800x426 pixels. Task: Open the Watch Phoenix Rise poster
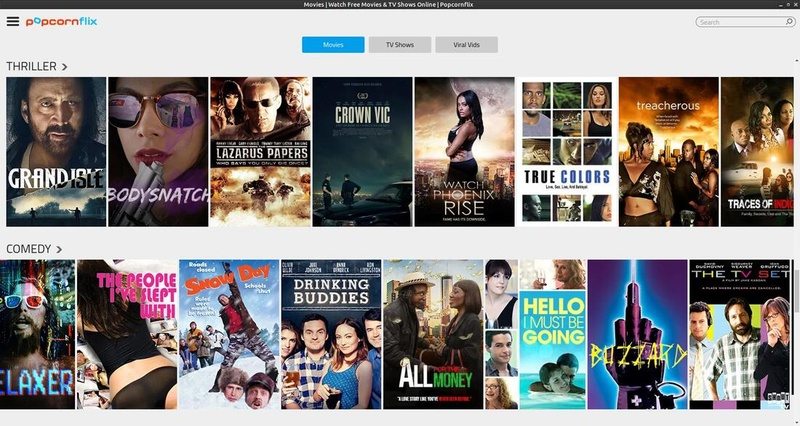point(464,152)
